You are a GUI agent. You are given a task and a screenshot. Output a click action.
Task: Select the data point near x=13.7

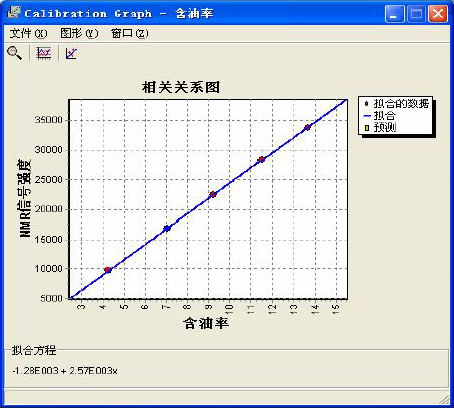tap(307, 127)
